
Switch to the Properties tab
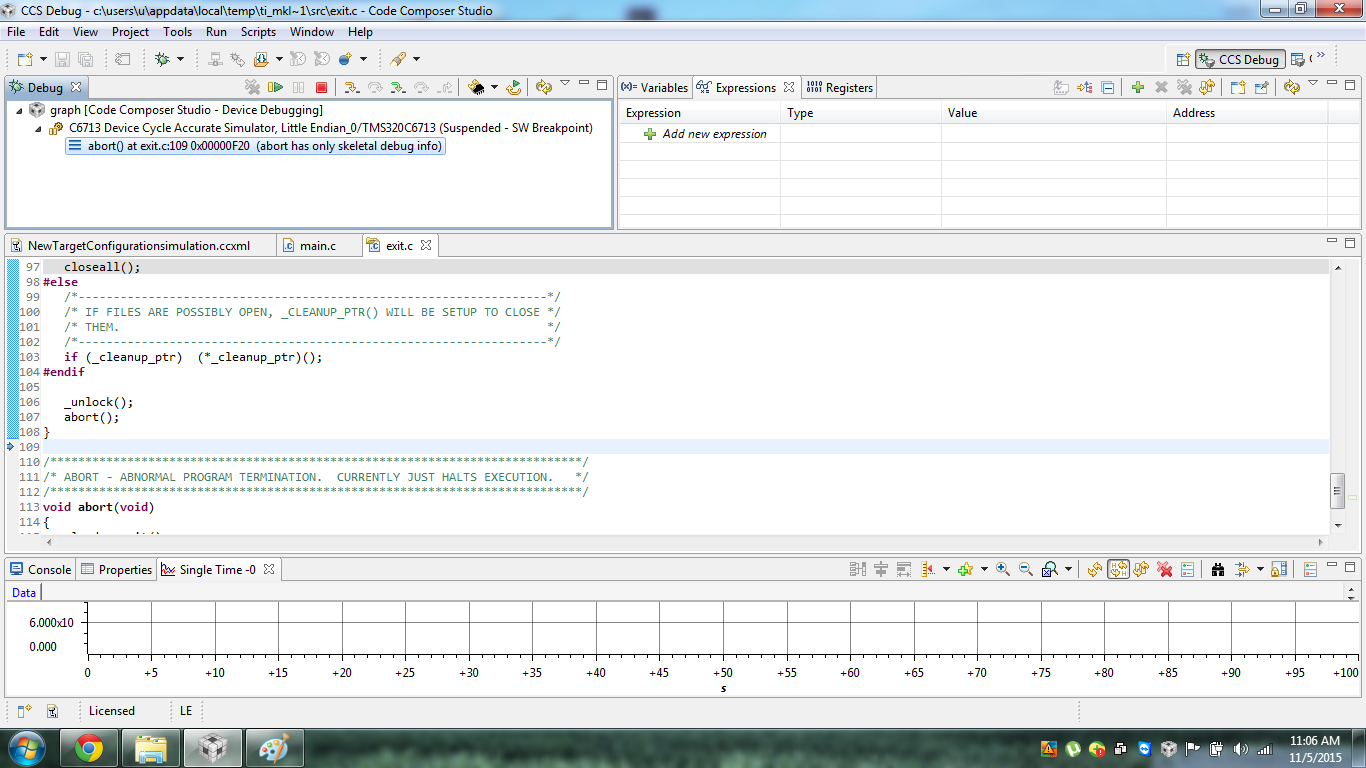point(116,569)
